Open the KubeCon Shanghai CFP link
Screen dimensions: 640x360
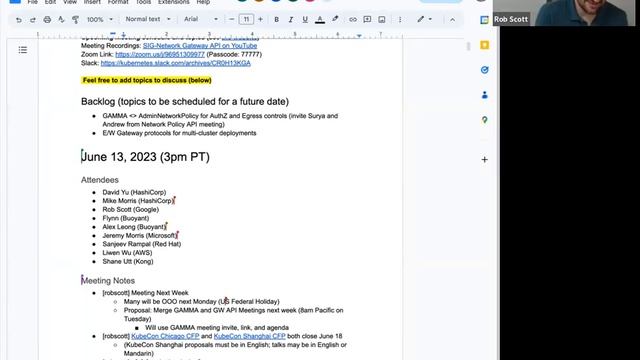coord(249,336)
